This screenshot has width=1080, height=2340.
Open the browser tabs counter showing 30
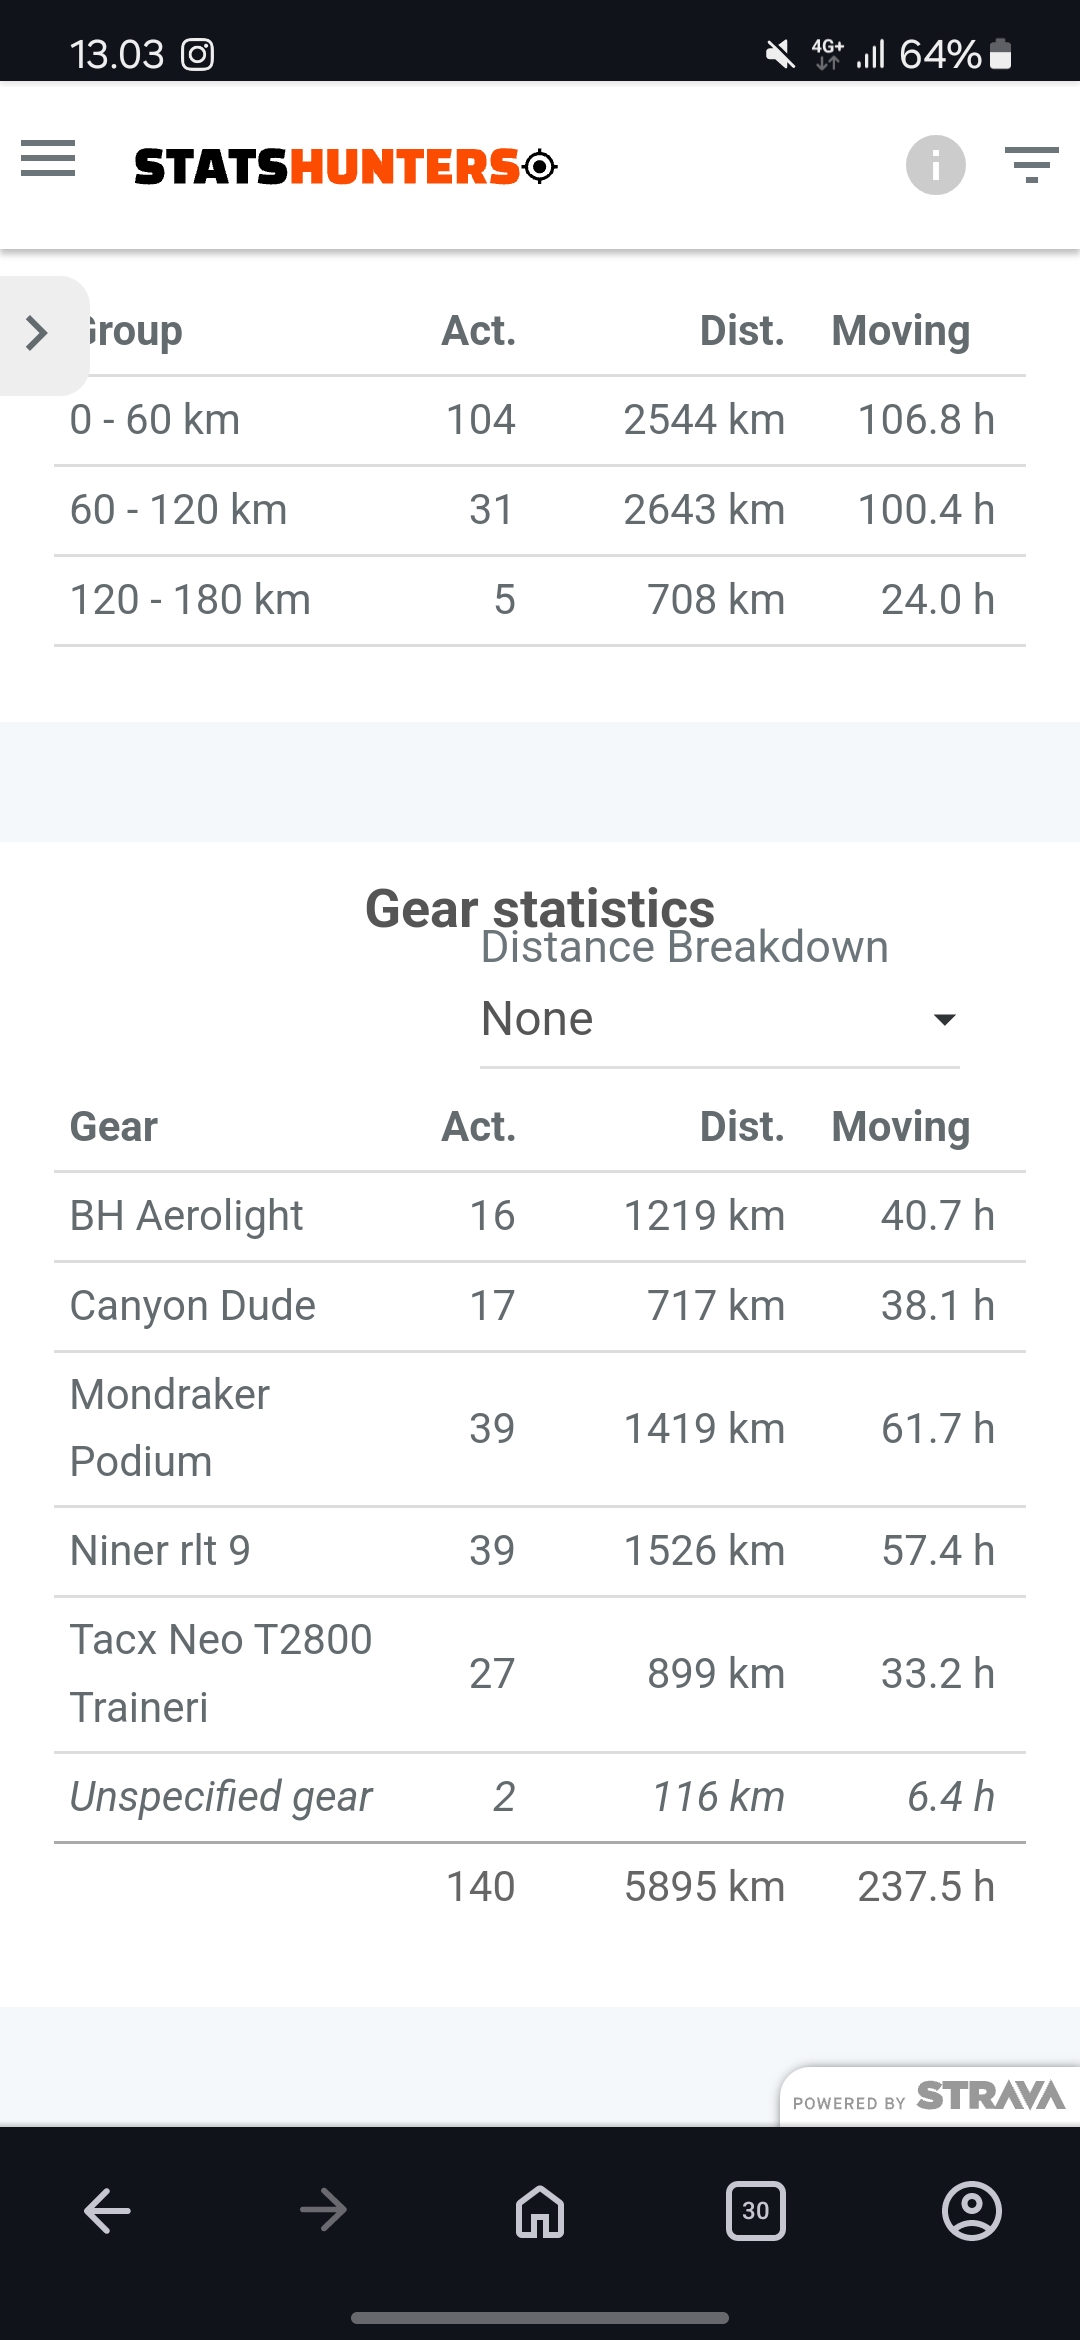click(755, 2210)
